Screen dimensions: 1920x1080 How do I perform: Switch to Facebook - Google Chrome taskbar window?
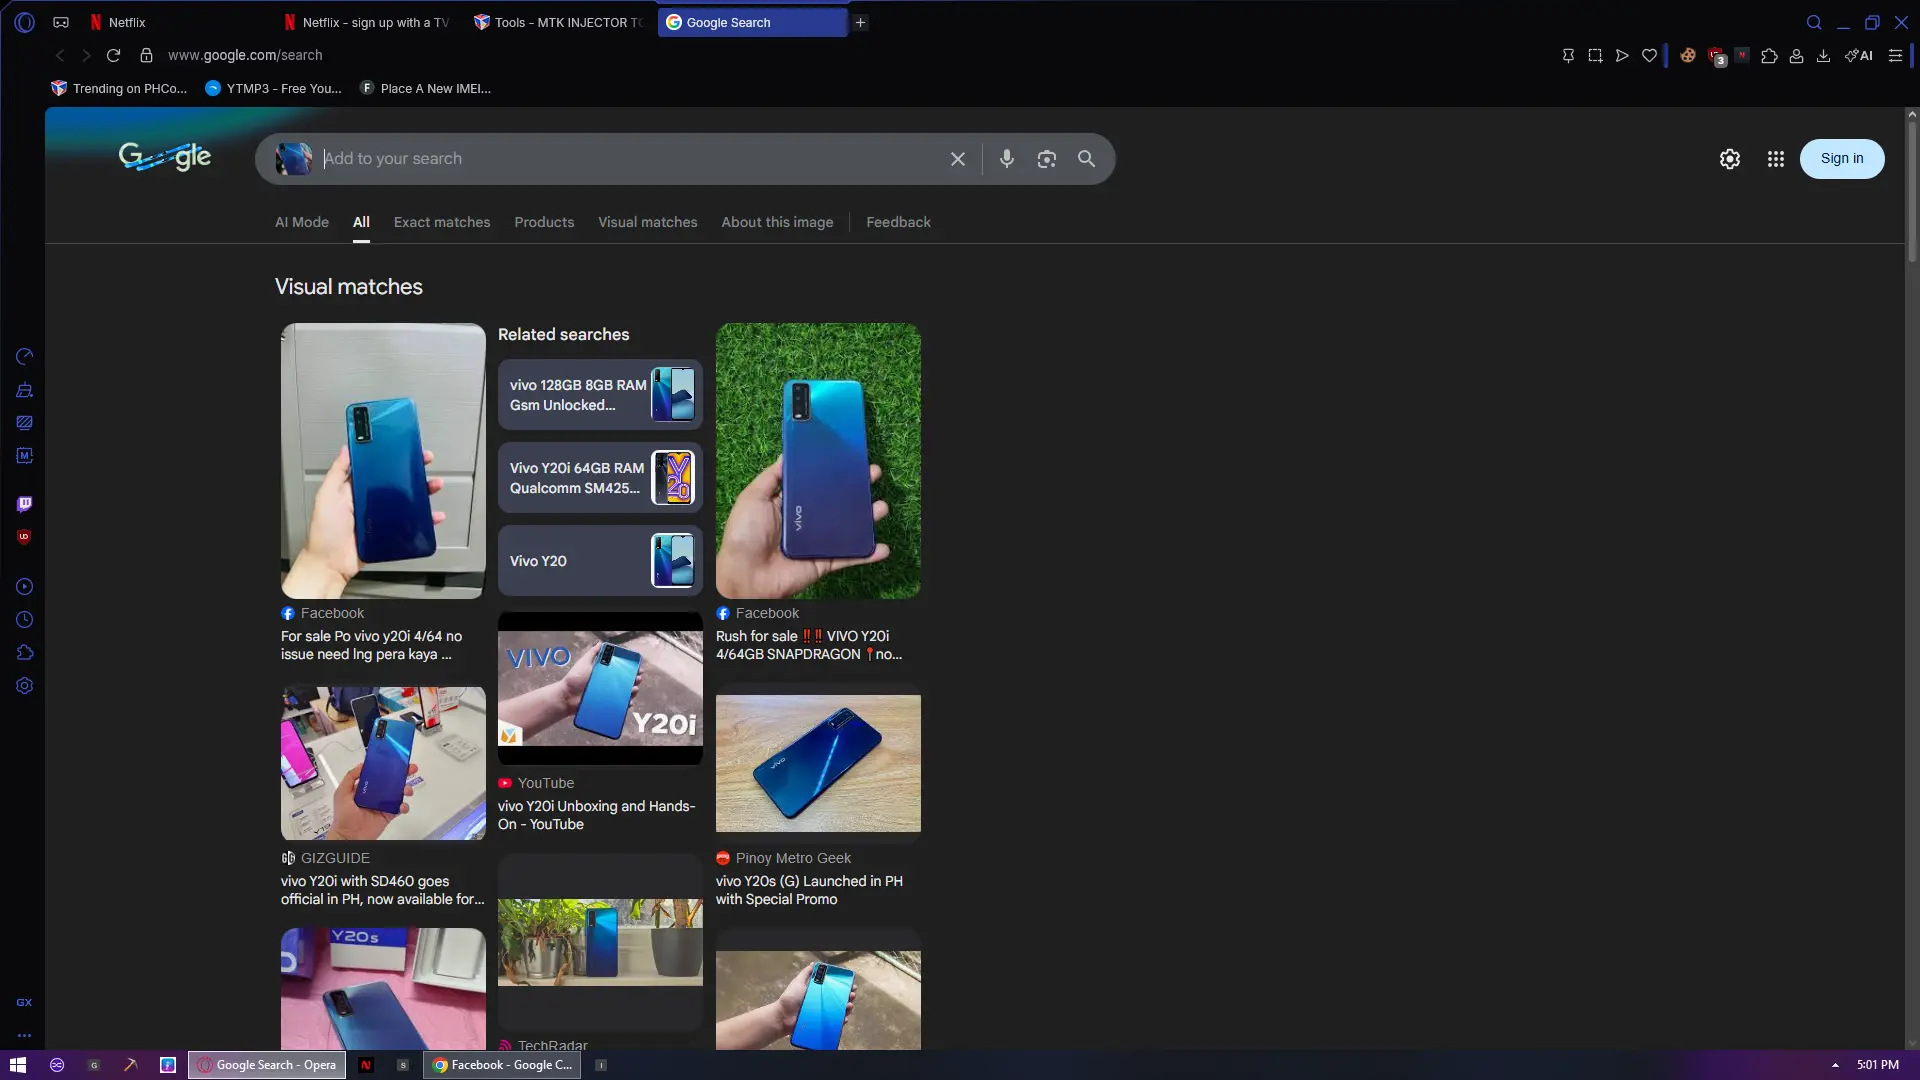[x=504, y=1065]
